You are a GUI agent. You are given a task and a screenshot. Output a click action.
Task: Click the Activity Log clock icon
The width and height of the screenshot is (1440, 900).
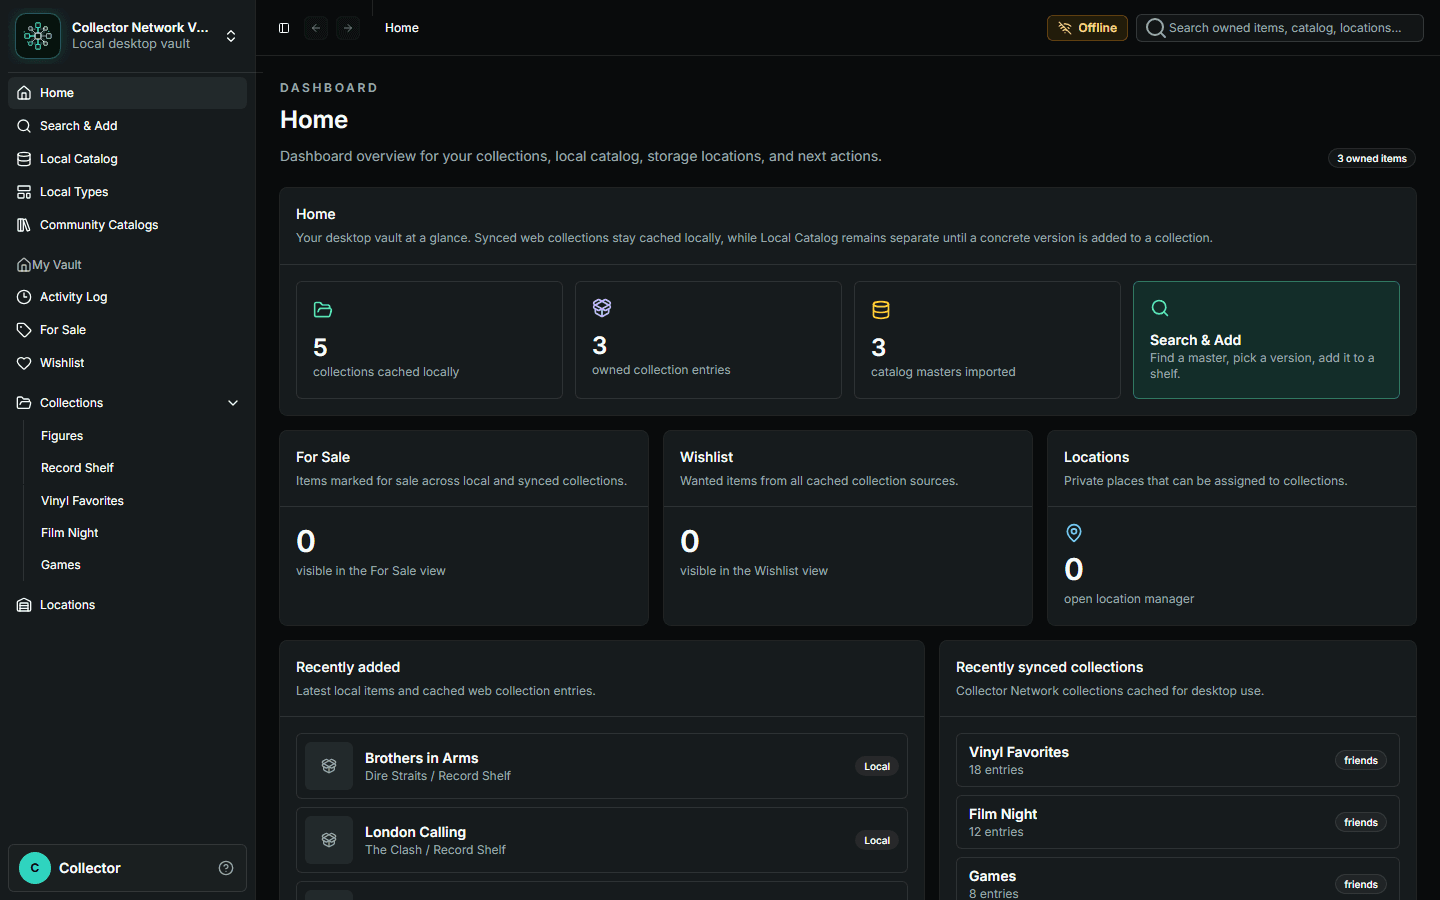(x=24, y=297)
